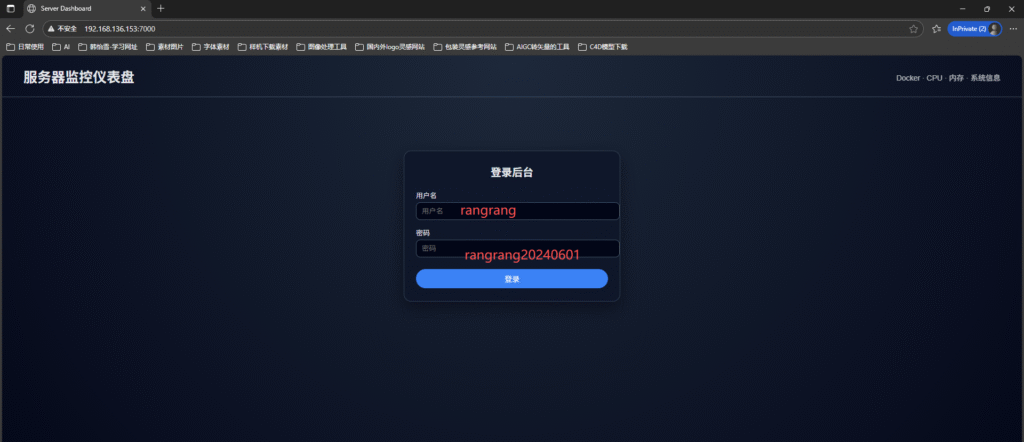Open a new tab with plus icon

[x=161, y=8]
